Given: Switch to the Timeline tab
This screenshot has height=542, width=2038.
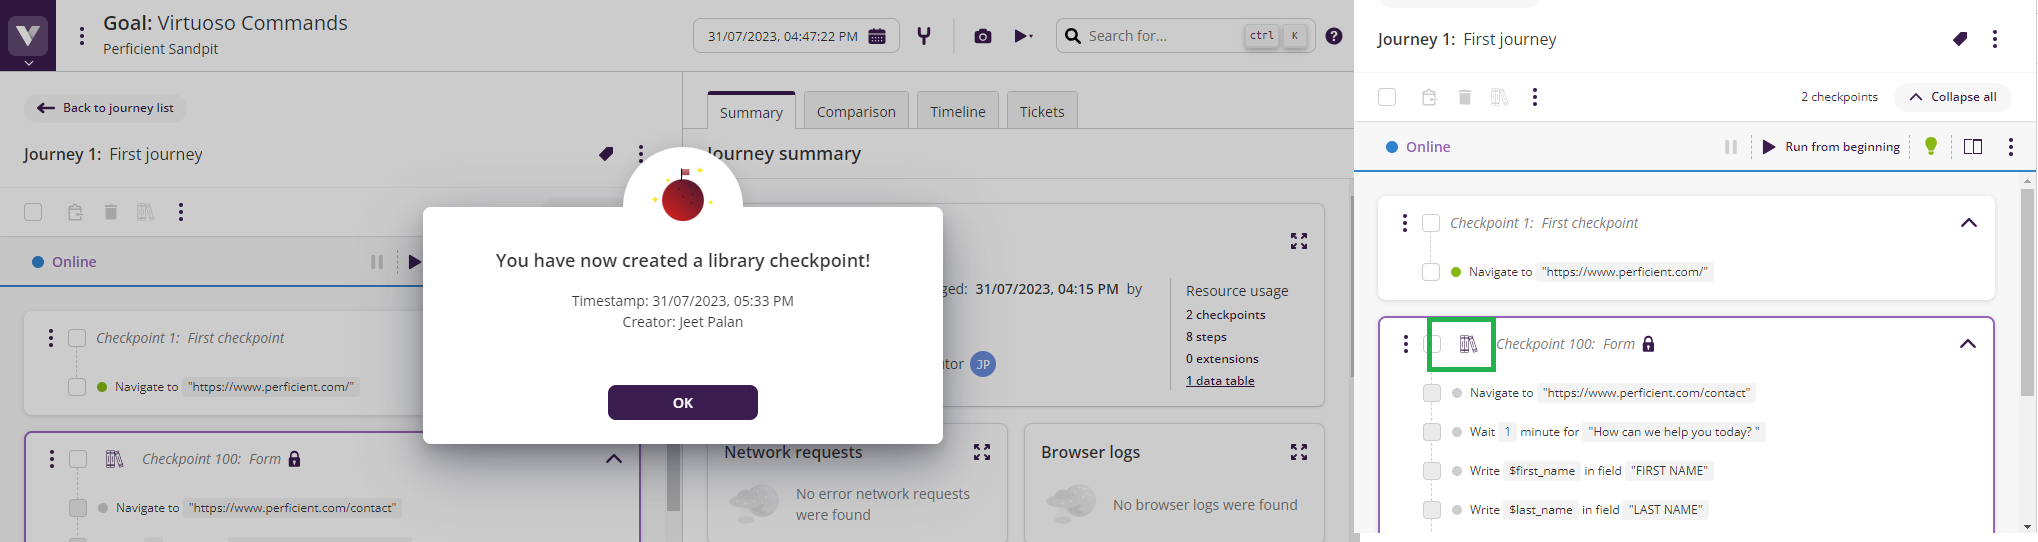Looking at the screenshot, I should (x=958, y=111).
